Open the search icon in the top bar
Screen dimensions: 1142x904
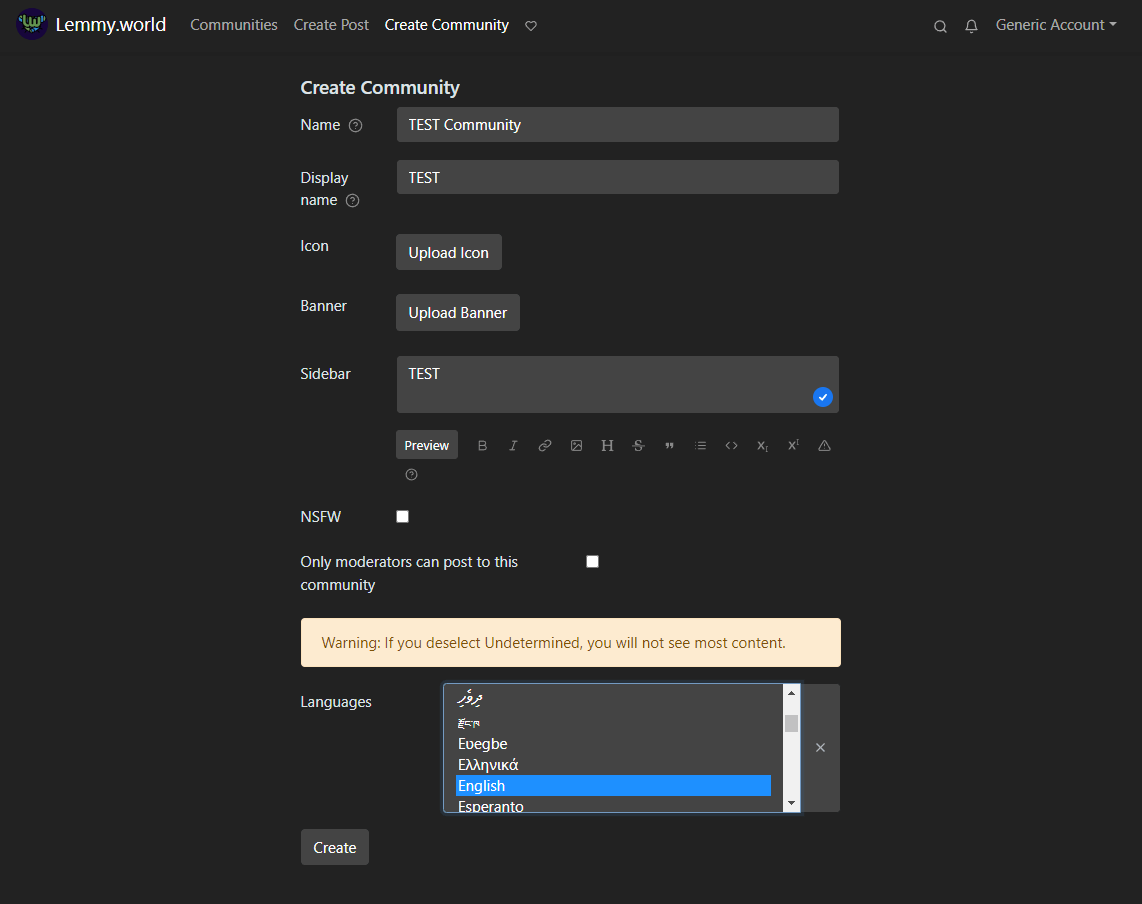[940, 26]
